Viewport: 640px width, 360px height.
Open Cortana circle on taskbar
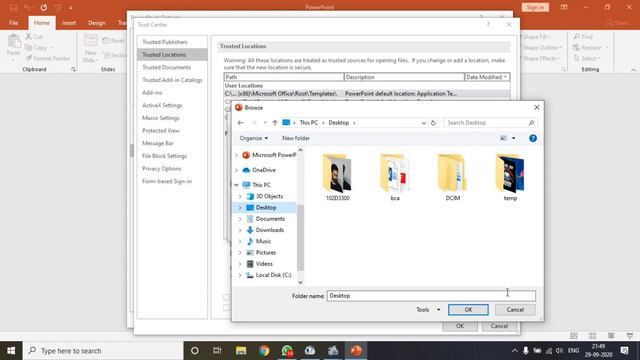tap(195, 351)
